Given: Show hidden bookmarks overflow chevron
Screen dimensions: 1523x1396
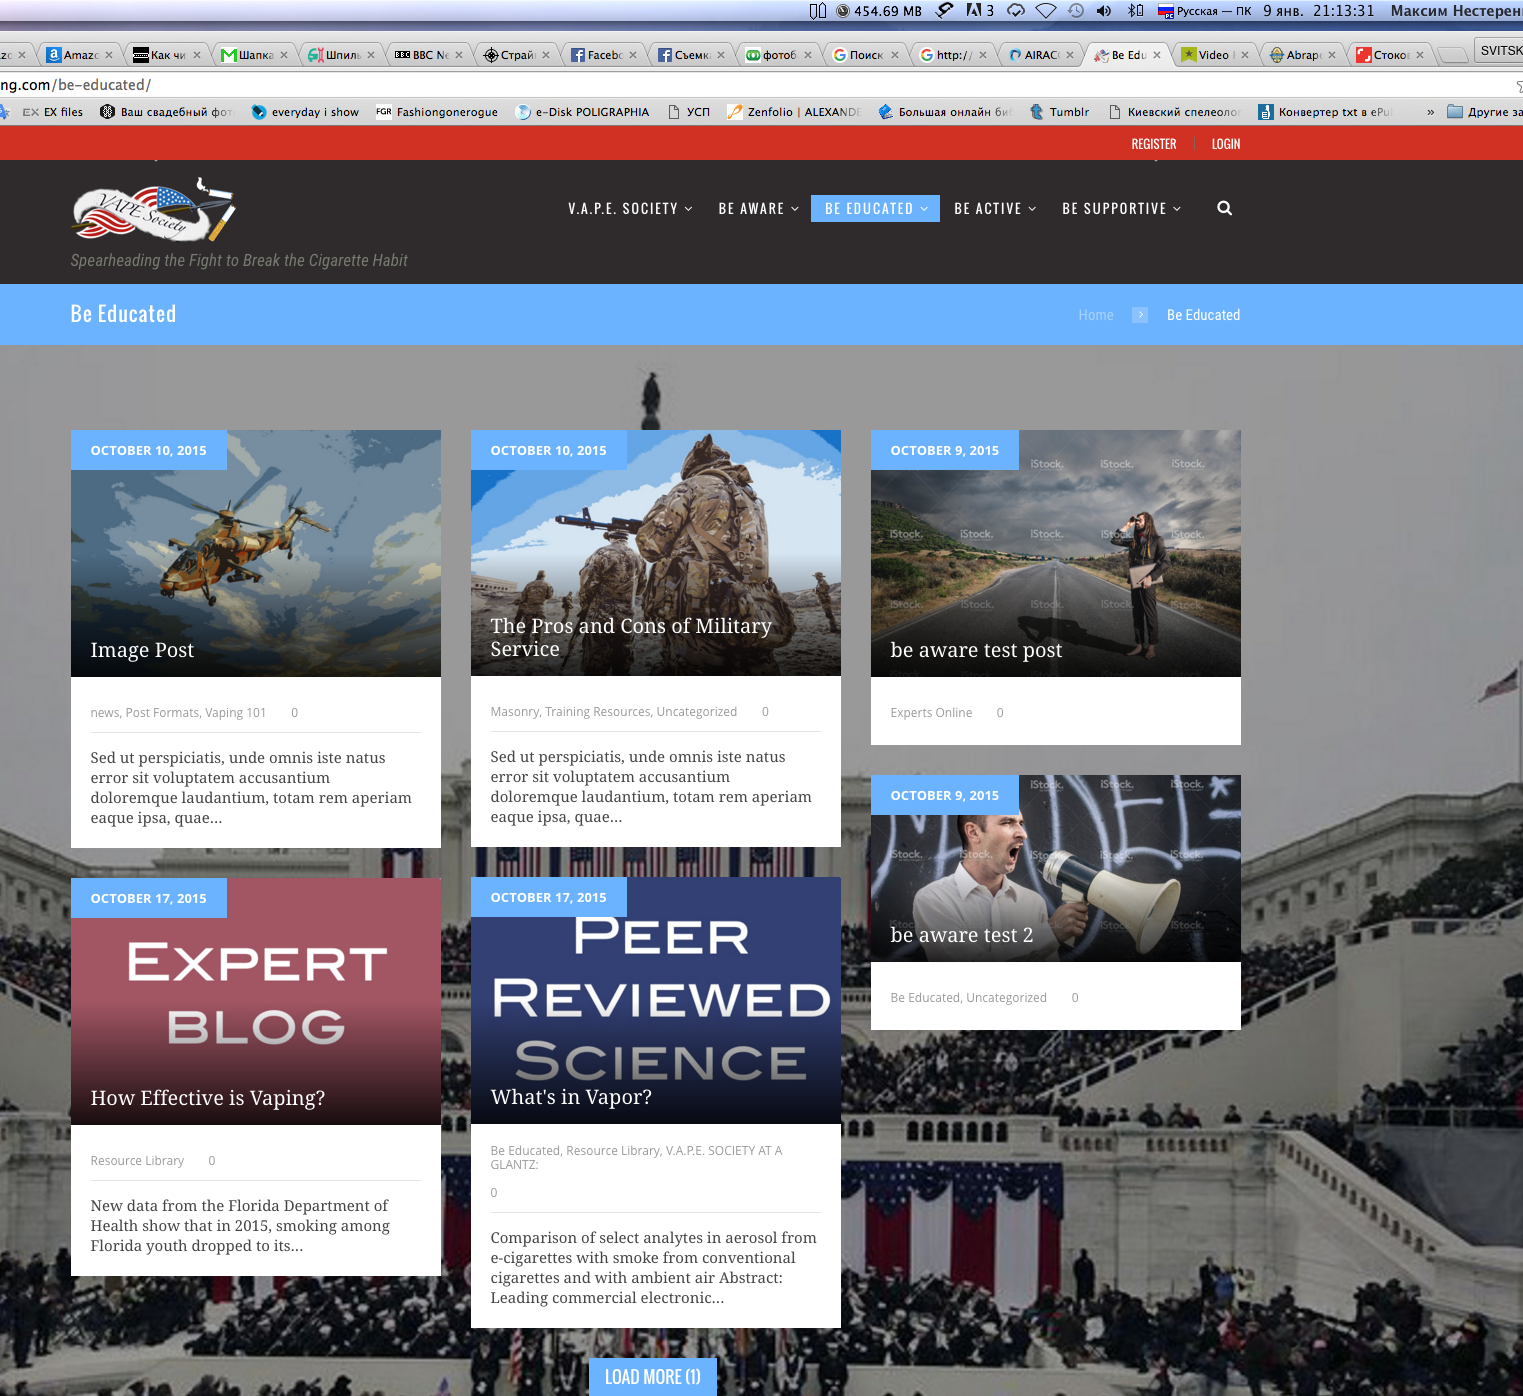Looking at the screenshot, I should click(1430, 112).
